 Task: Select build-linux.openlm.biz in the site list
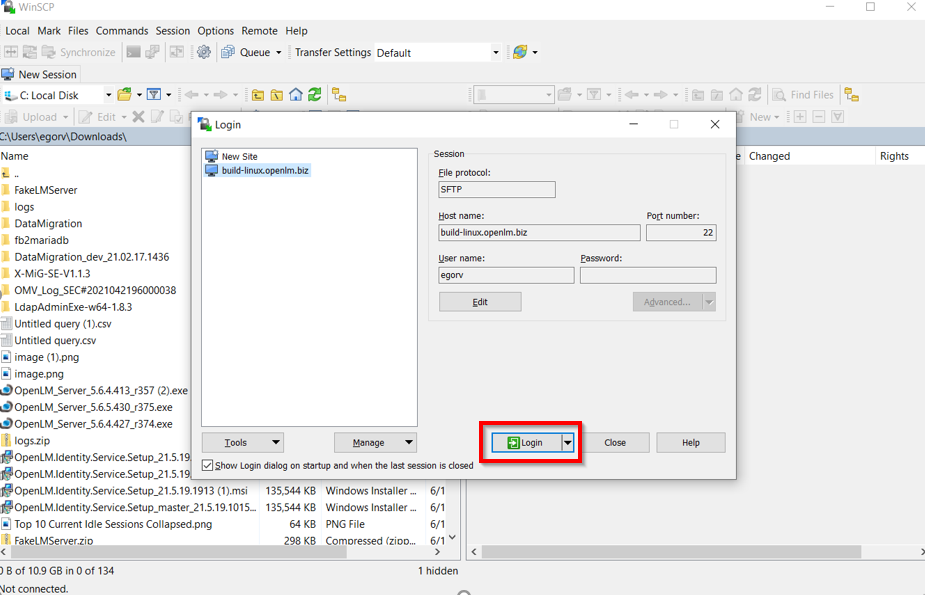[x=265, y=171]
